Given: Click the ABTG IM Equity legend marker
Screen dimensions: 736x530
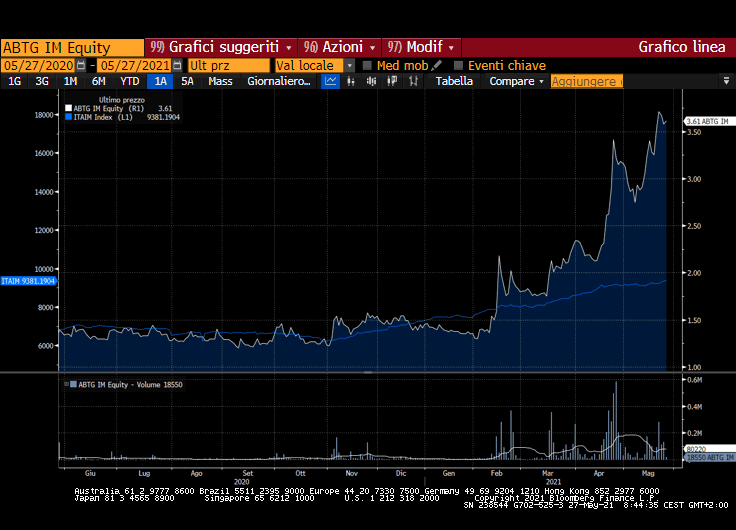Looking at the screenshot, I should (68, 108).
